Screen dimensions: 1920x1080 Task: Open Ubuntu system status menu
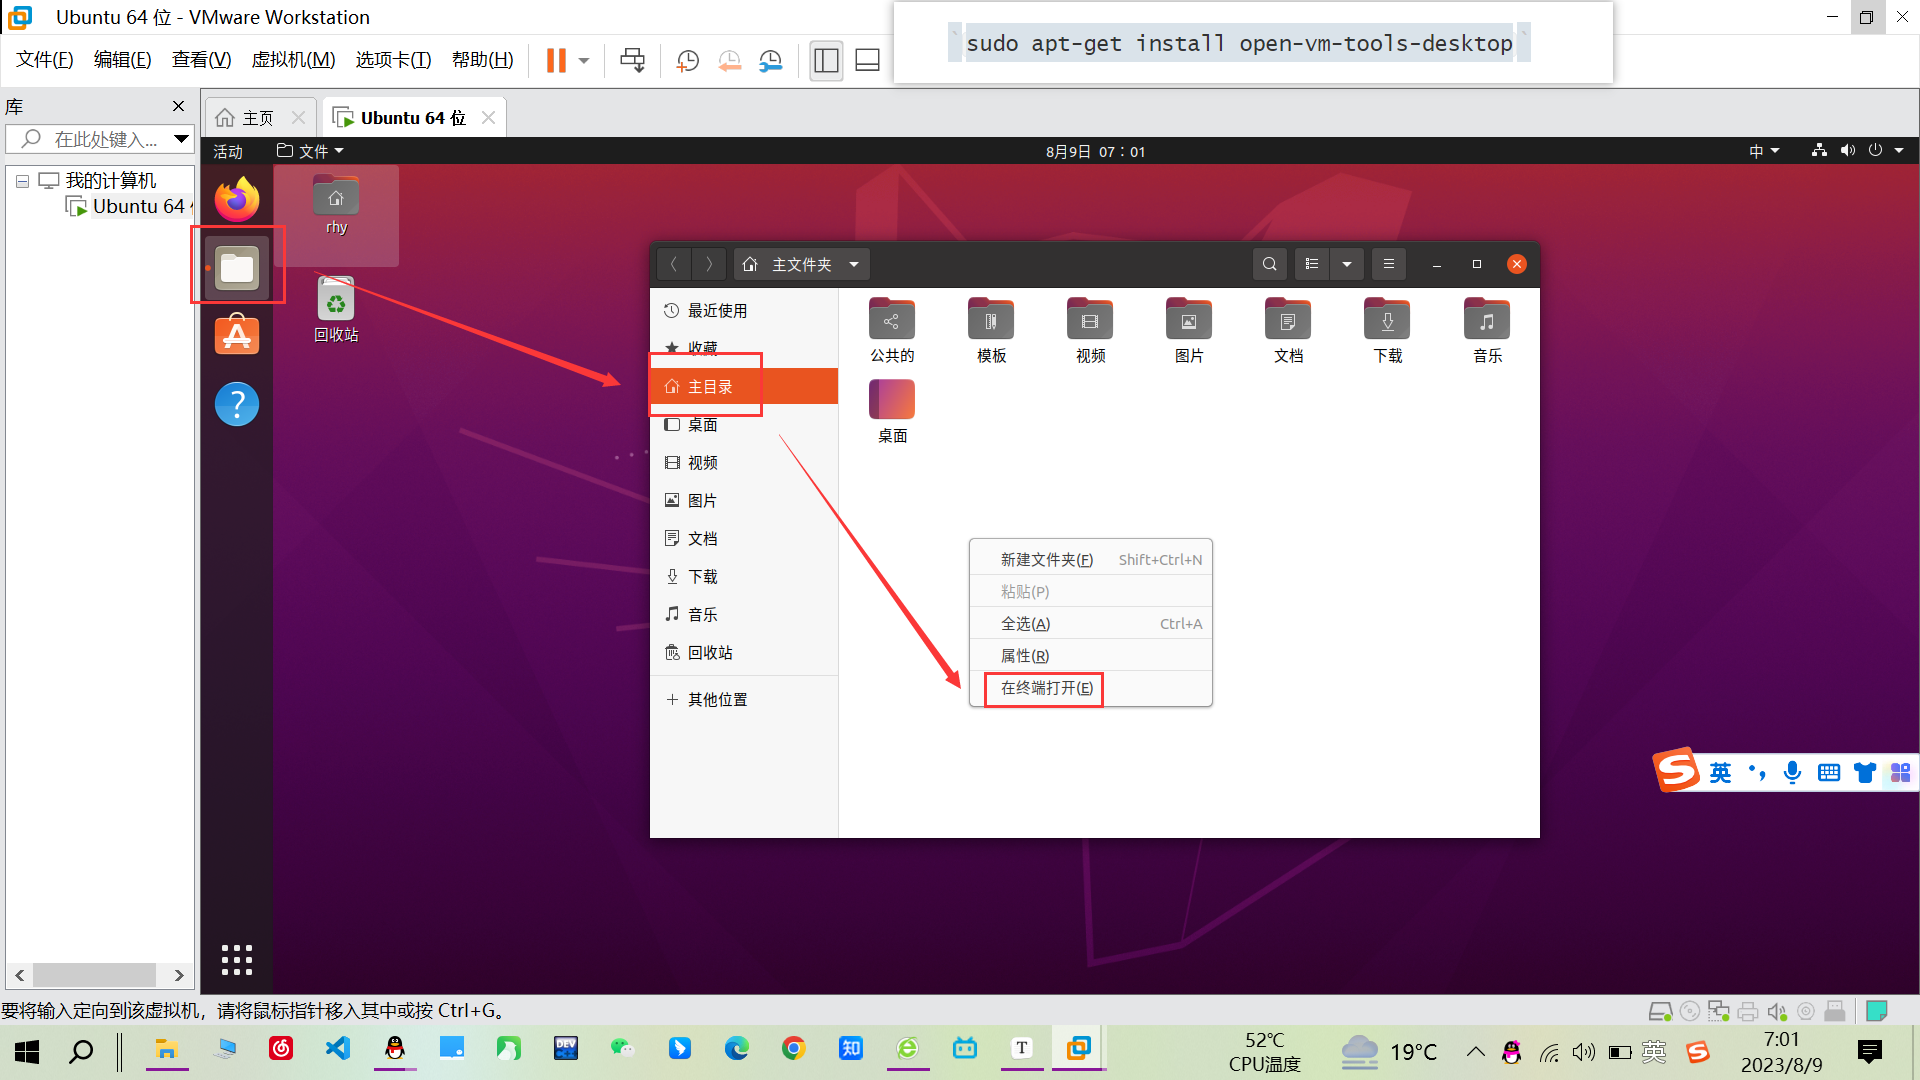[x=1858, y=151]
